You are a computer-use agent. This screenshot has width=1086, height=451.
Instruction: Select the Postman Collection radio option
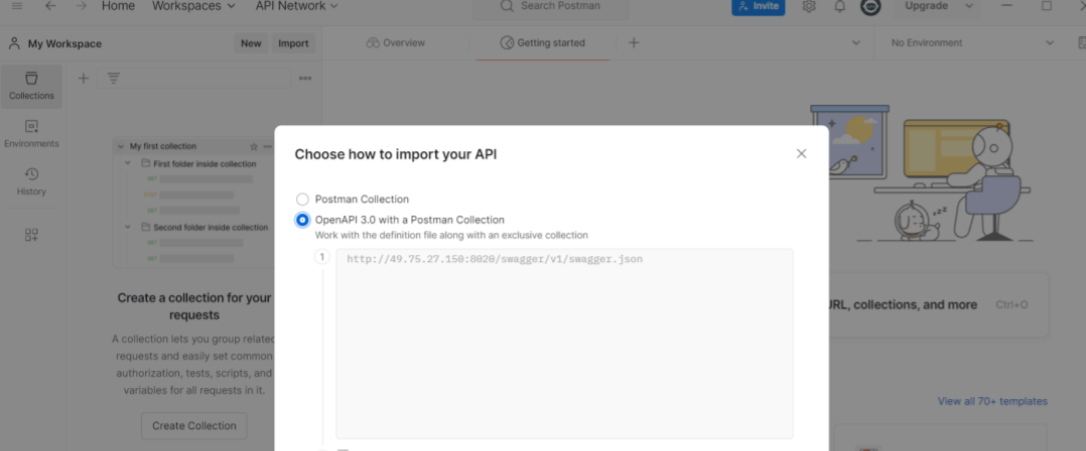pos(303,200)
